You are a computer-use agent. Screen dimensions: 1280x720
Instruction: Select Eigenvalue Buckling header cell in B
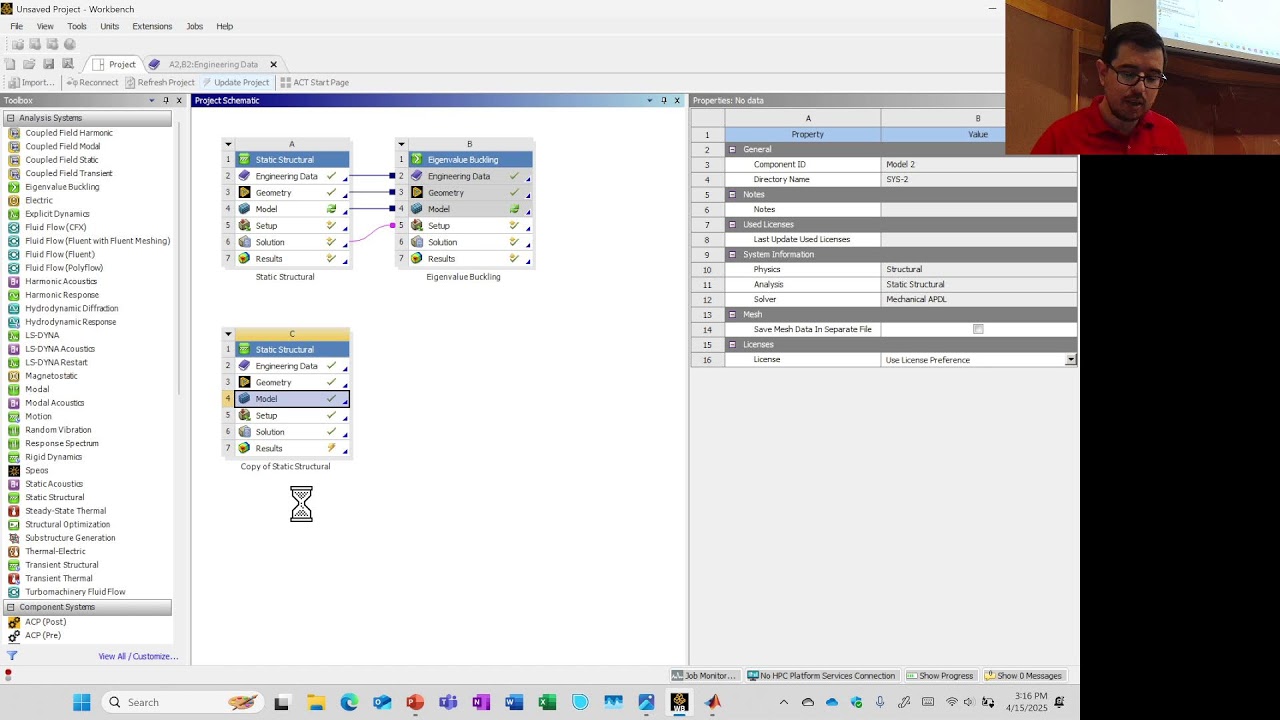coord(470,160)
